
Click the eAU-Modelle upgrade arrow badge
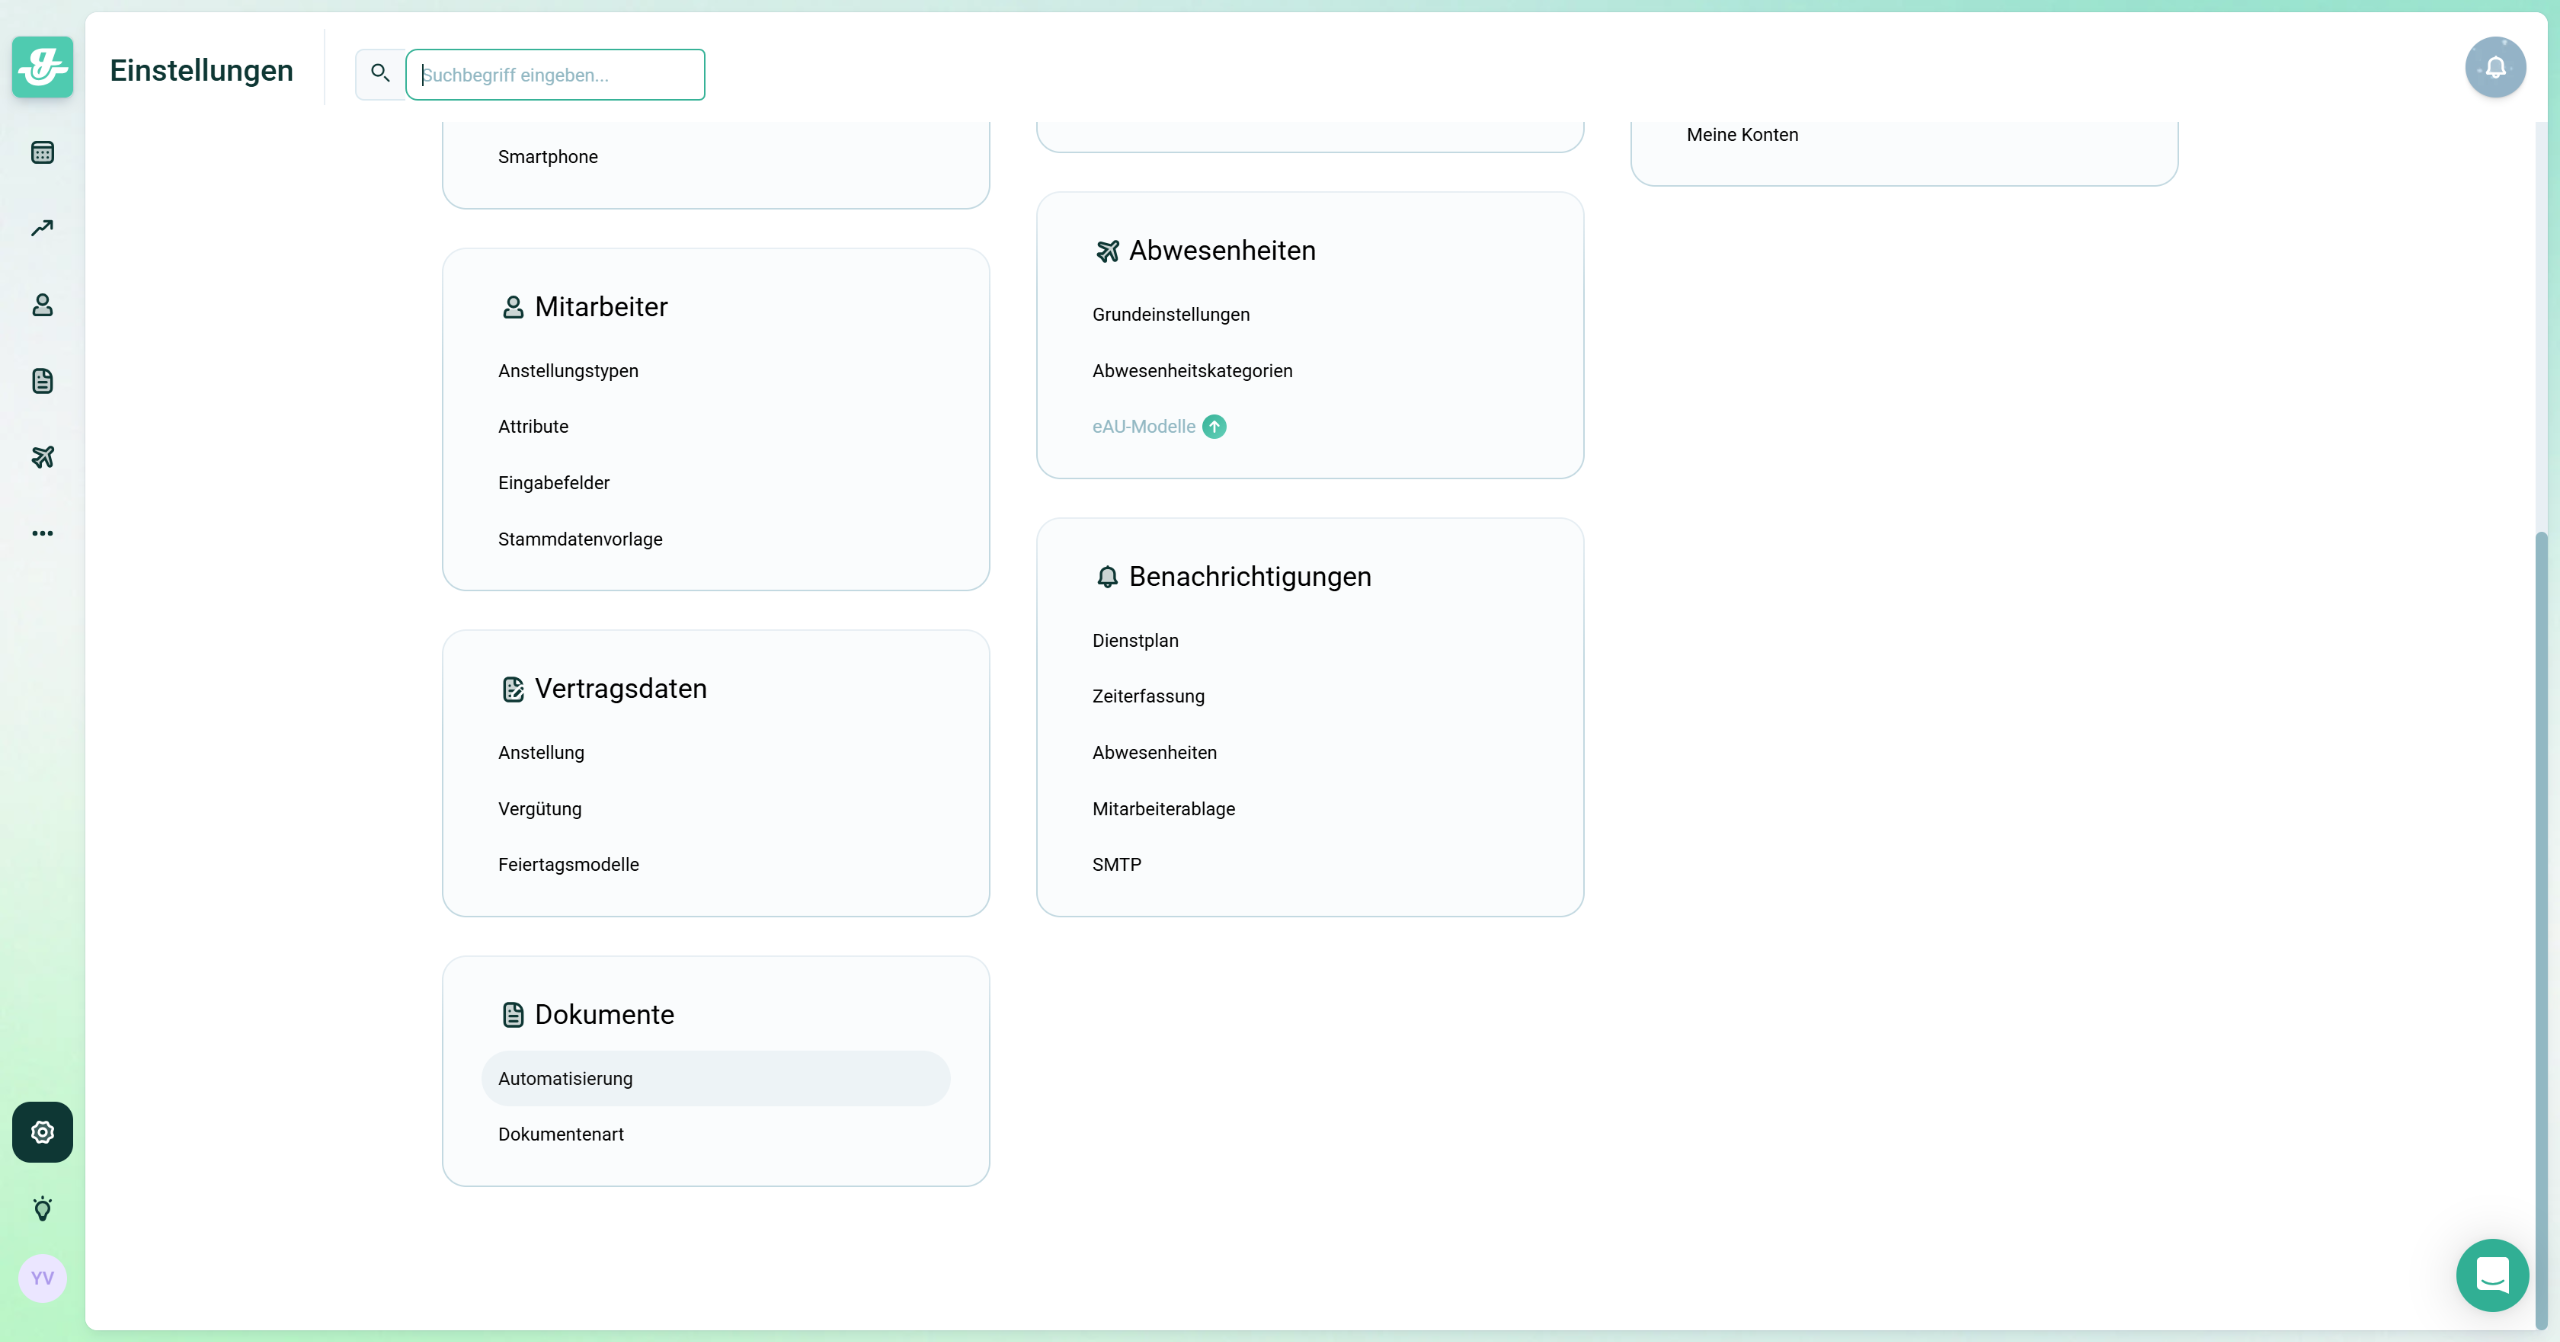1214,427
